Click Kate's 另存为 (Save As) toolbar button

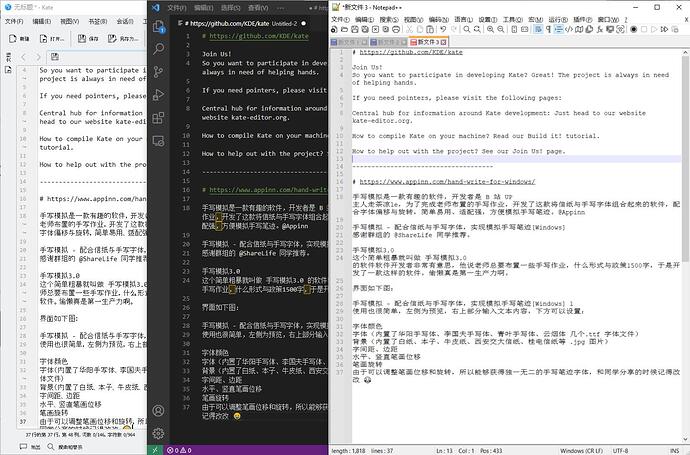pos(128,39)
